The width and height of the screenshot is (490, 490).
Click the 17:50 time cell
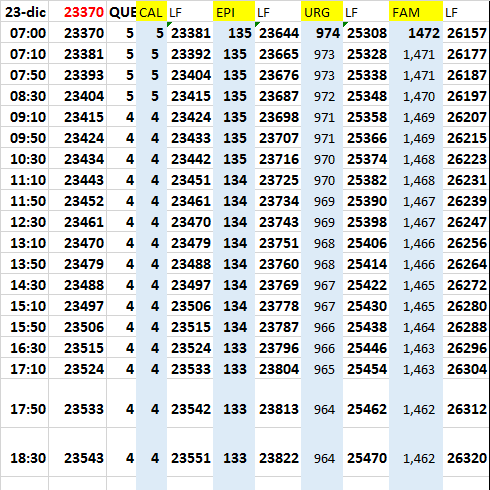pos(25,403)
